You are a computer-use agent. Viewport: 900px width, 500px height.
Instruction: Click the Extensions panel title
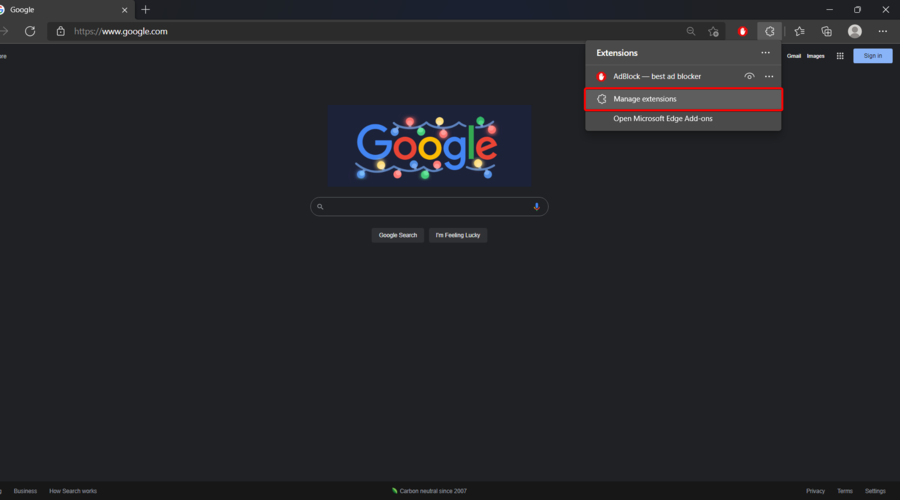[617, 53]
